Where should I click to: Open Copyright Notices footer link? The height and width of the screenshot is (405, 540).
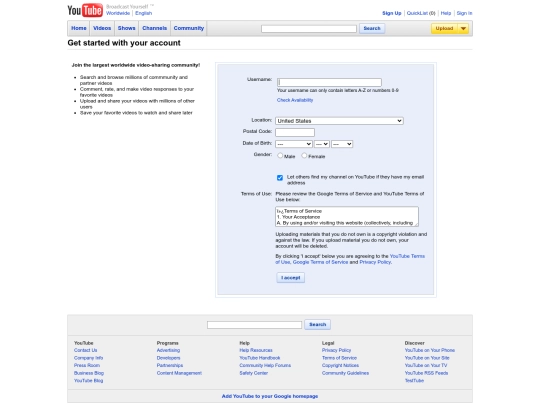(340, 366)
